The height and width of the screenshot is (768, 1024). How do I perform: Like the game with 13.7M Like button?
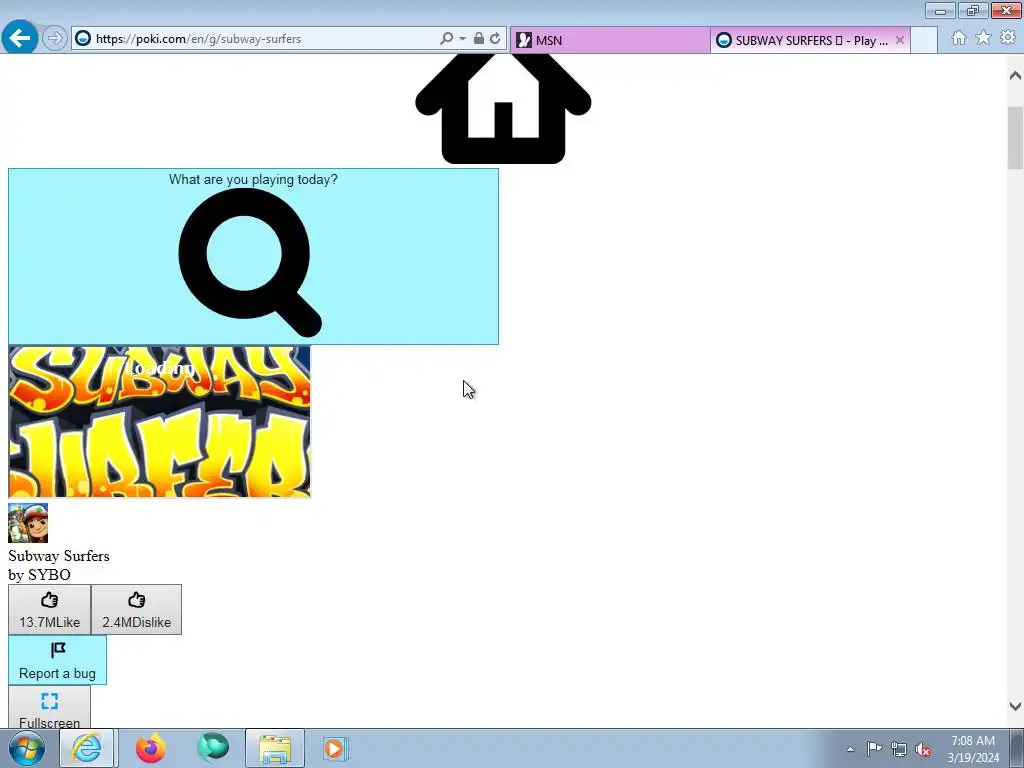50,610
